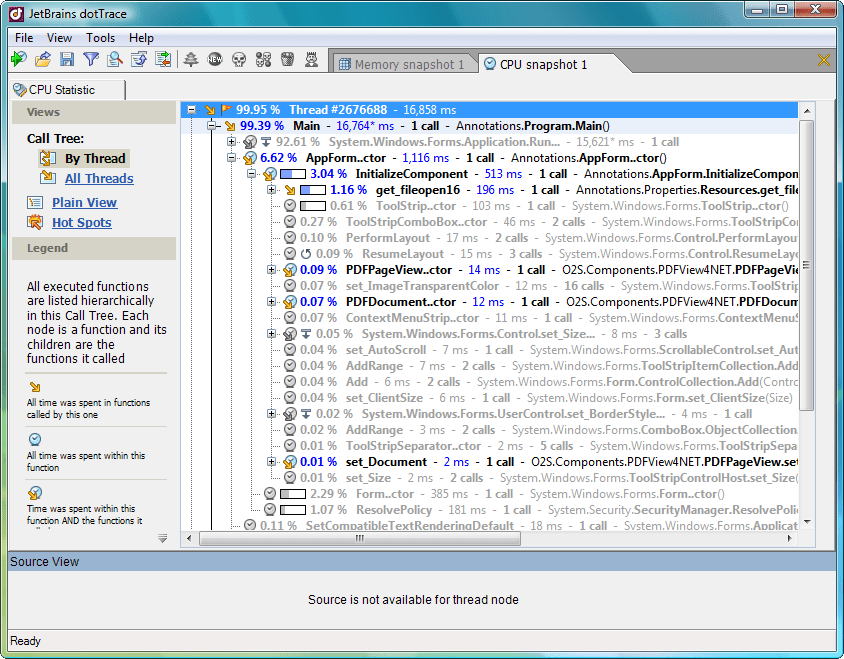Close the tab with the orange X
Image resolution: width=844 pixels, height=659 pixels.
pyautogui.click(x=824, y=61)
